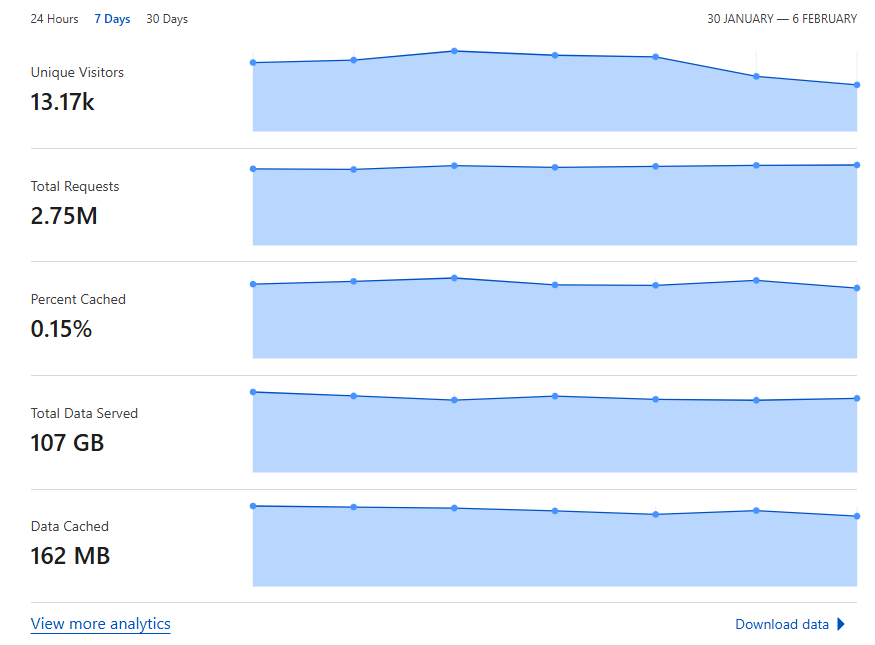
Task: Click the 13.17k Unique Visitors value
Action: pos(62,102)
